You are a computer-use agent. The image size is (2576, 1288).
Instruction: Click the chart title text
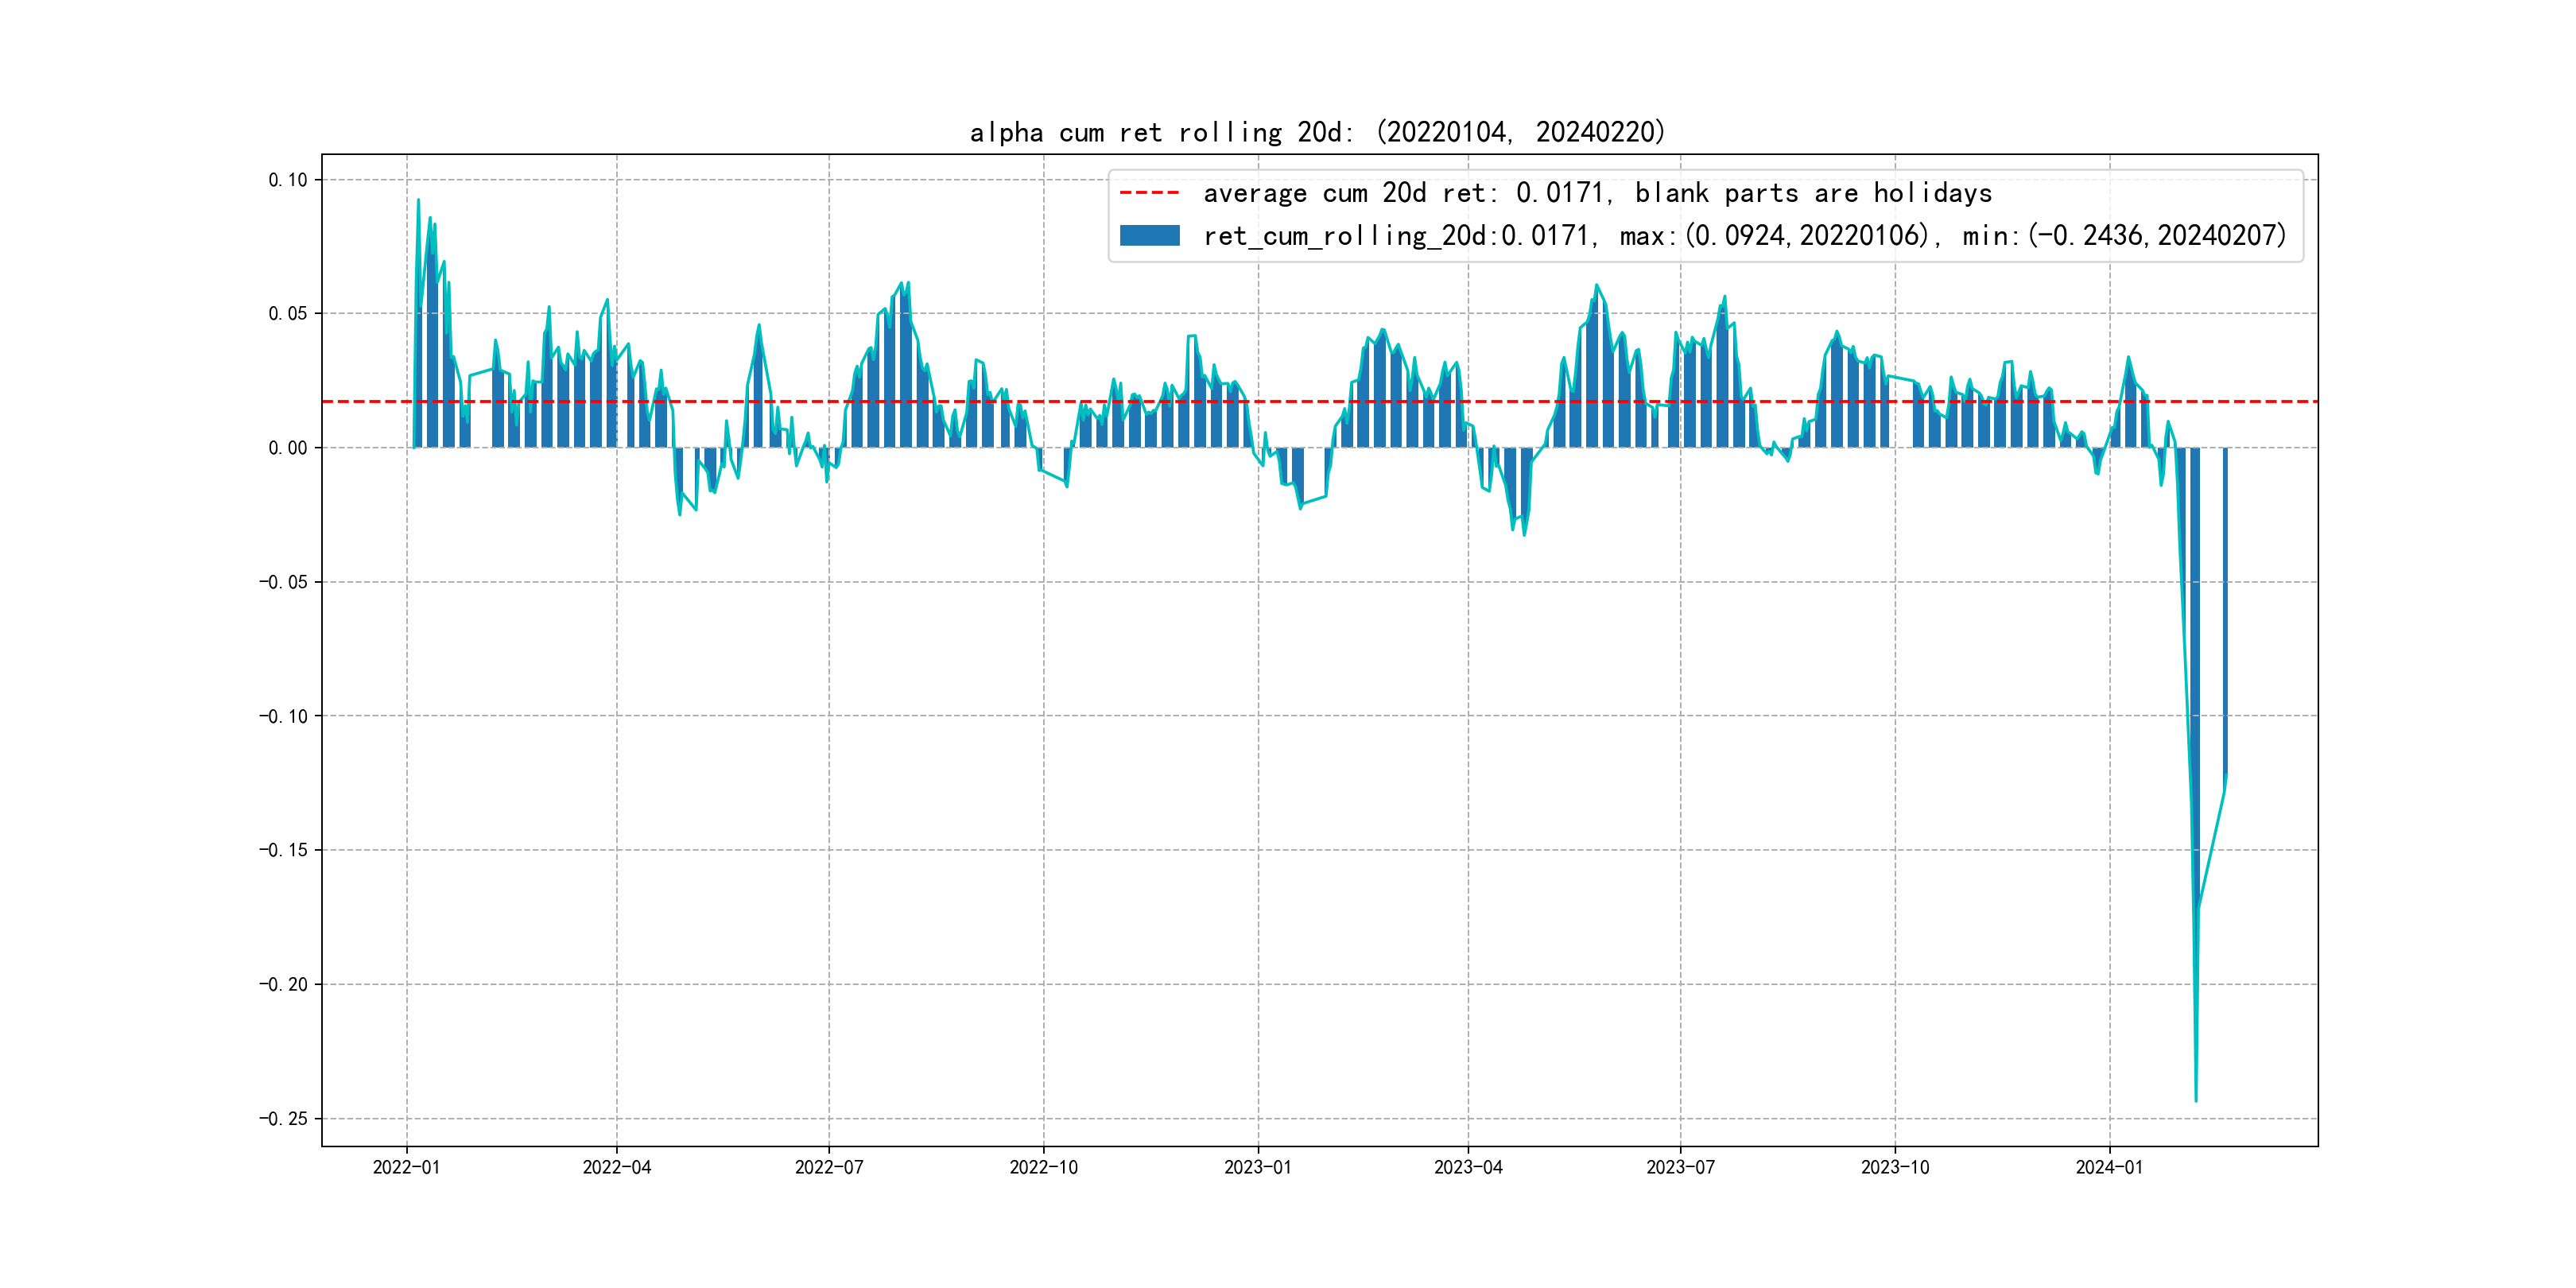(1317, 132)
